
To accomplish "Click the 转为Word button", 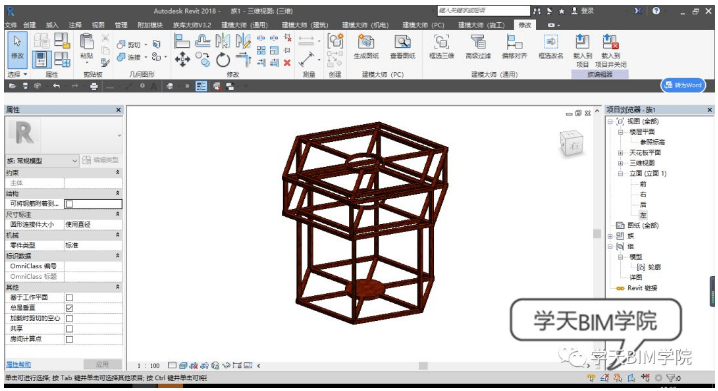I will [x=683, y=85].
